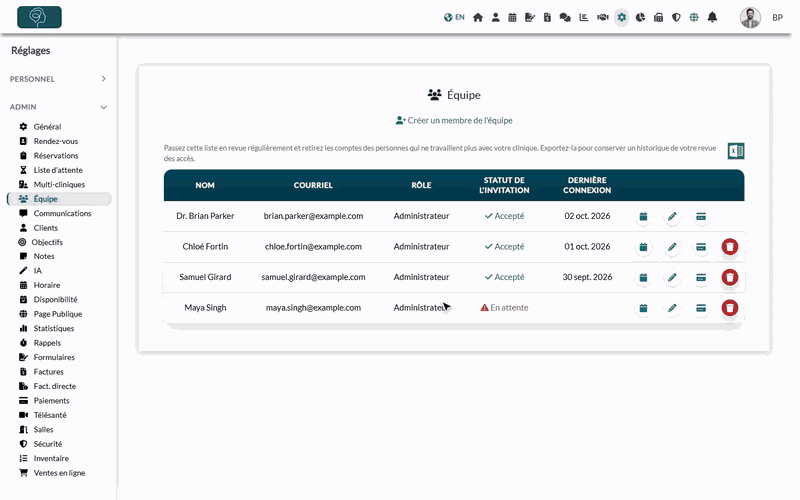Viewport: 800px width, 500px height.
Task: Export team list to Excel
Action: click(736, 151)
